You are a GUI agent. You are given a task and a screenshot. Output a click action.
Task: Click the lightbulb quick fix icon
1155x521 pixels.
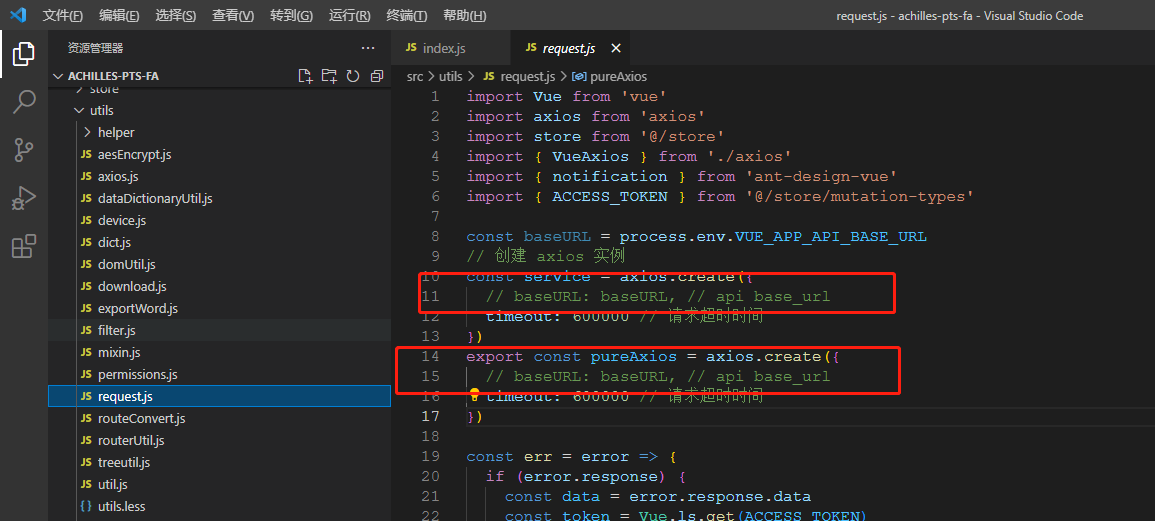click(474, 395)
